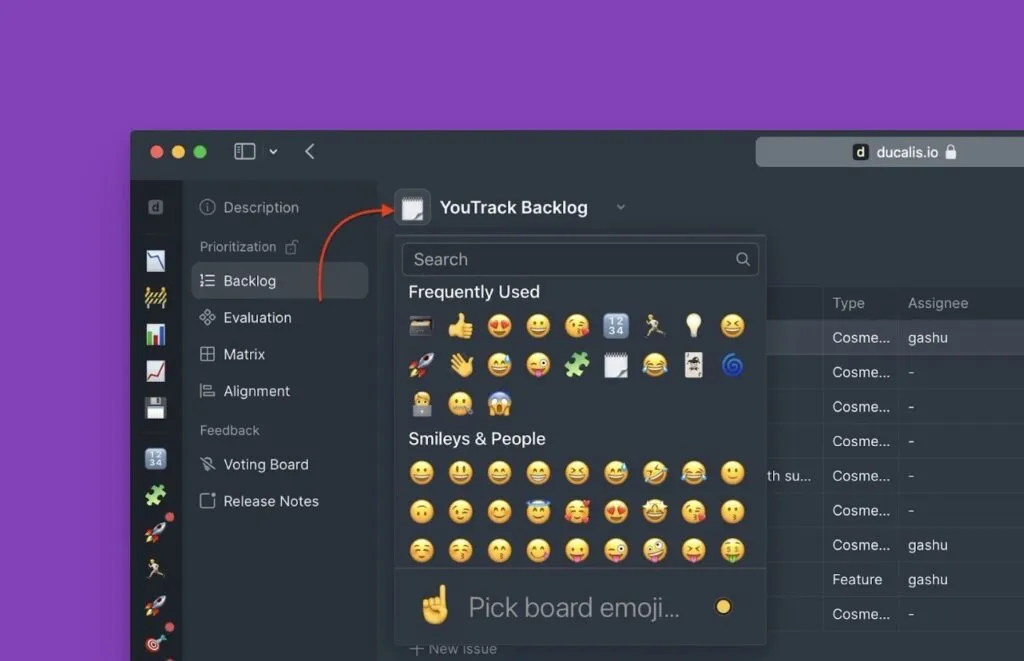Image resolution: width=1024 pixels, height=661 pixels.
Task: Select the screaming face emoji
Action: coord(499,404)
